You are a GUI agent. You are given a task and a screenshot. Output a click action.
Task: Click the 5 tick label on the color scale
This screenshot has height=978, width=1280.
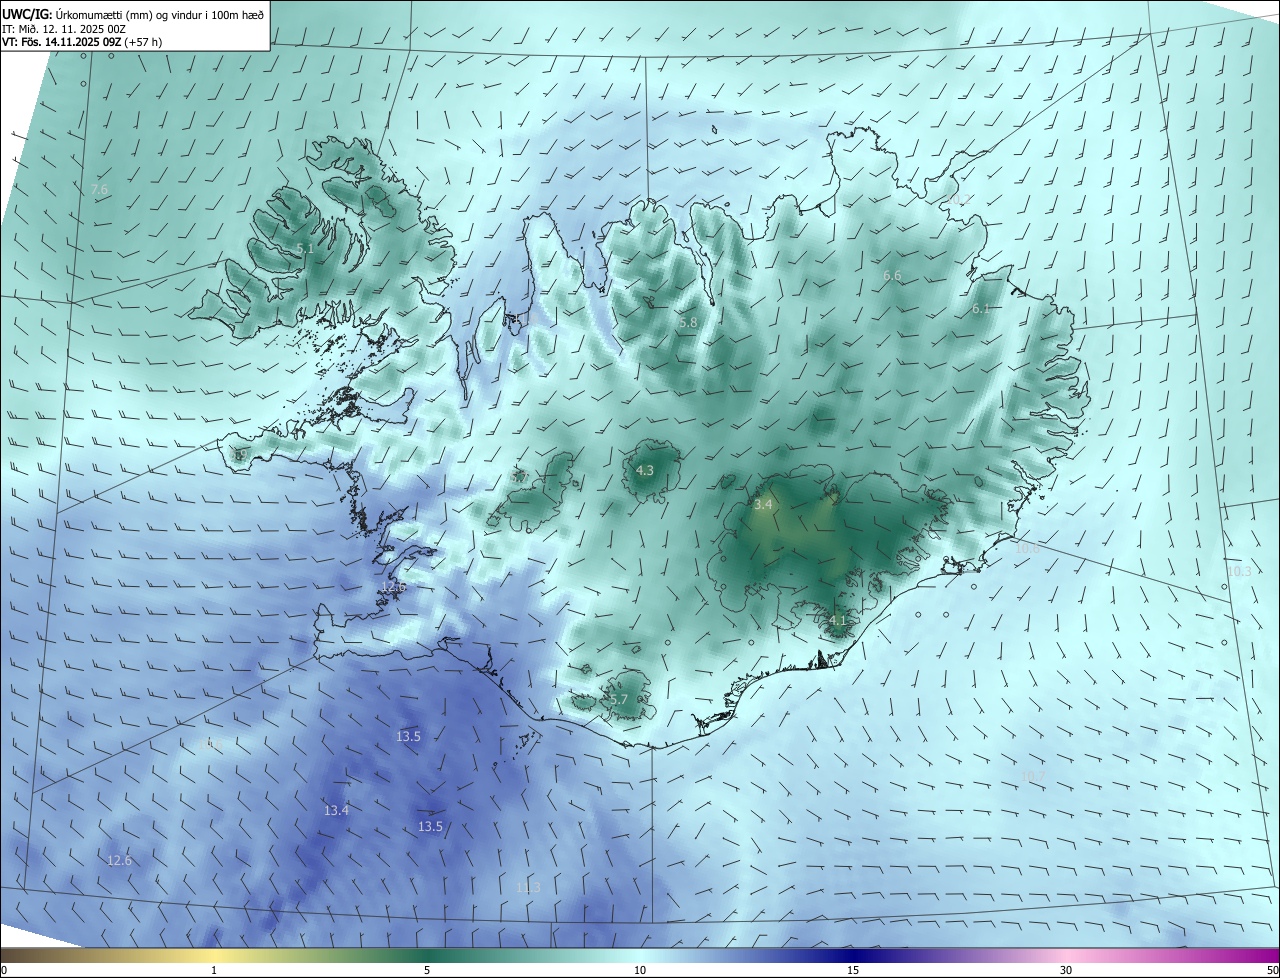click(427, 970)
